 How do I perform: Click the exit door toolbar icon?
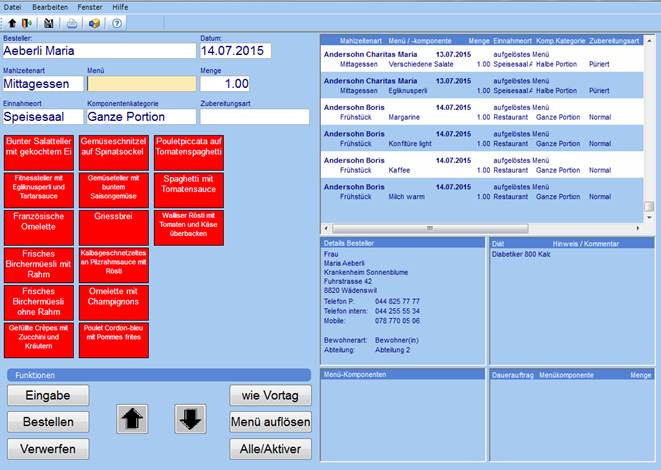coord(24,22)
